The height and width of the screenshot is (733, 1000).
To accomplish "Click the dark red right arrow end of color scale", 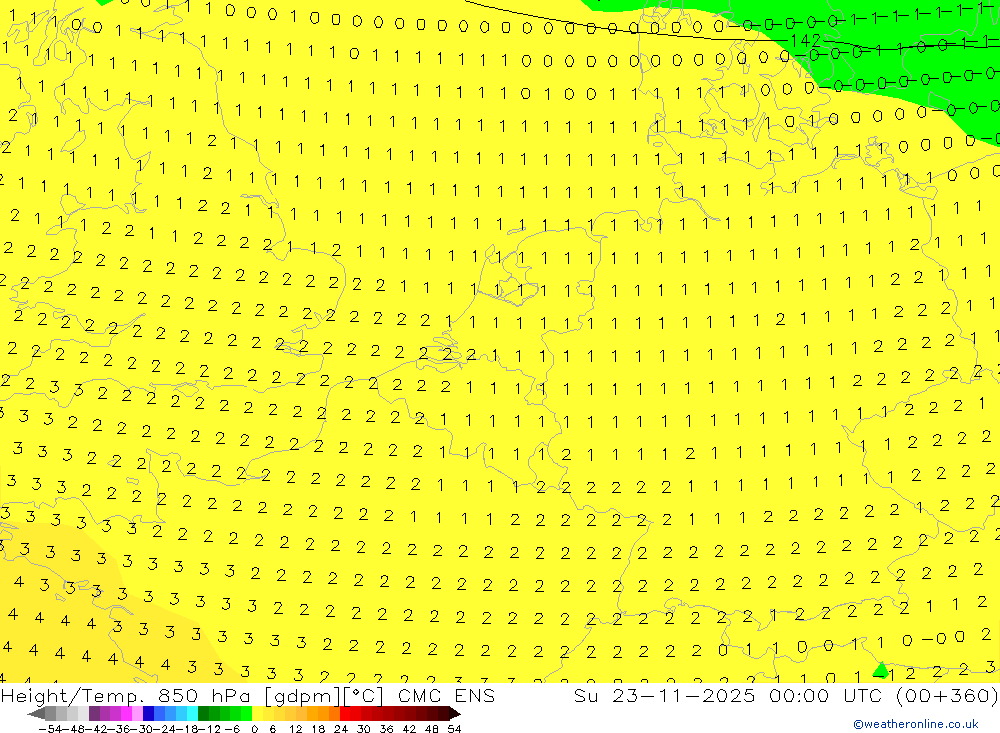I will pyautogui.click(x=455, y=713).
